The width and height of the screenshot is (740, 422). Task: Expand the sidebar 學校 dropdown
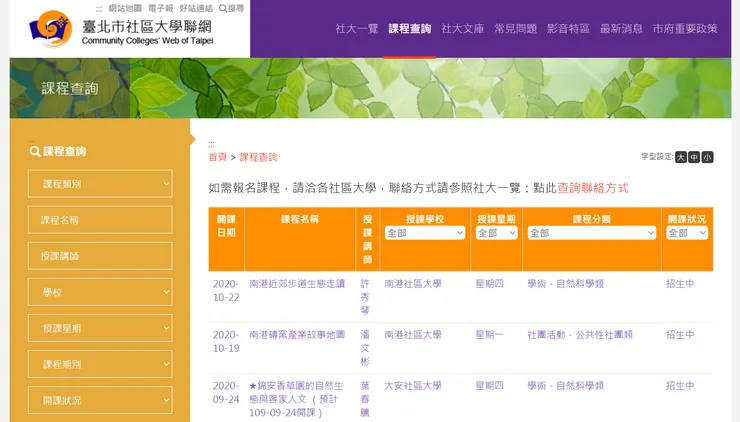pos(100,292)
